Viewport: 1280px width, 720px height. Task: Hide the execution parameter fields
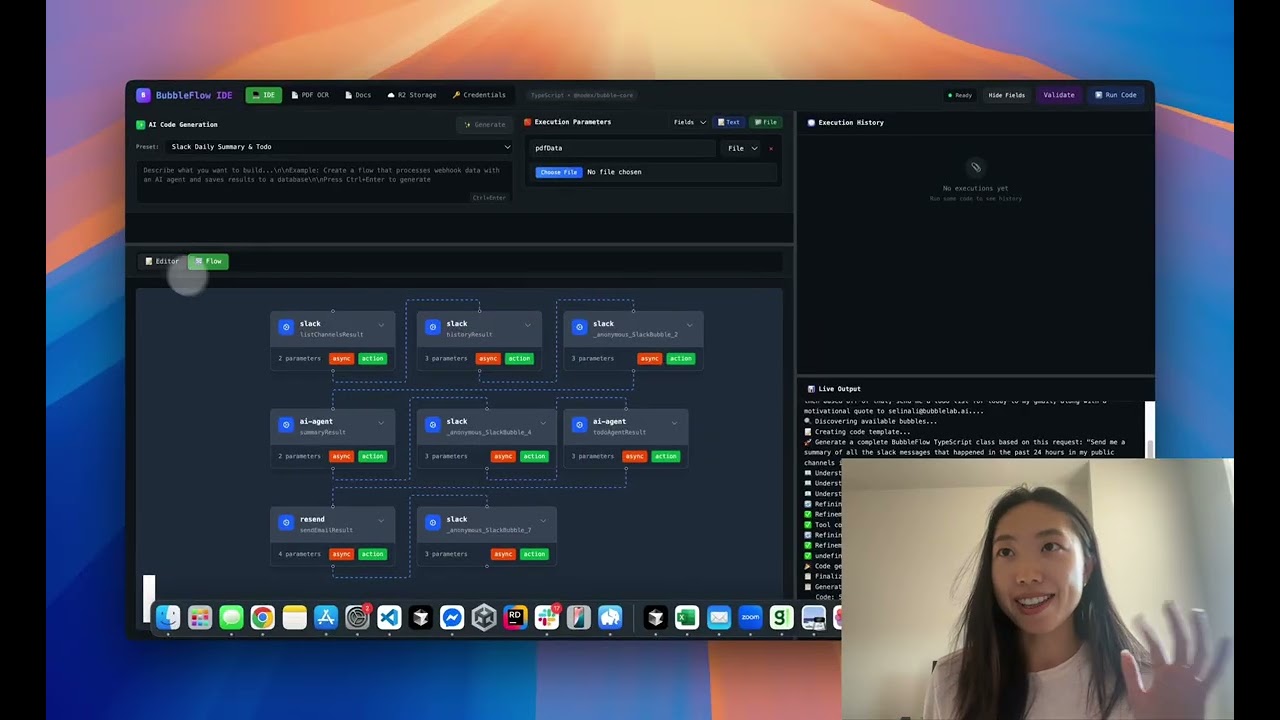(1006, 95)
